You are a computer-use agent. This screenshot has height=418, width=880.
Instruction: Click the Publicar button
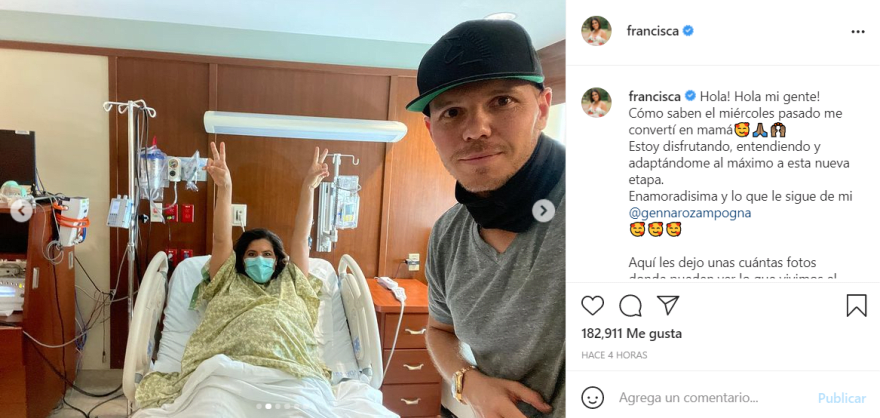tap(841, 398)
